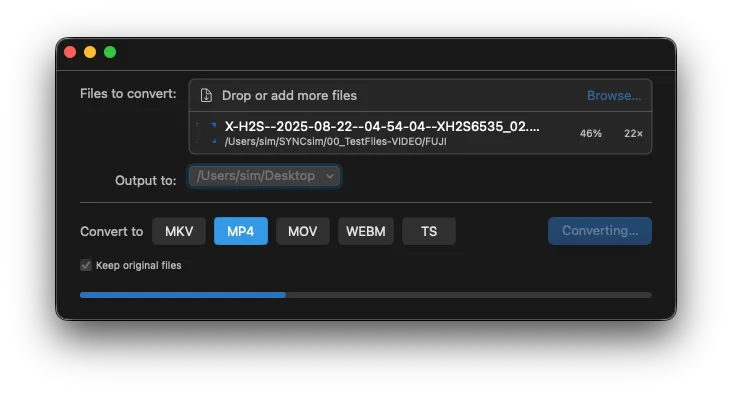
Task: Select MKV output format
Action: click(x=179, y=231)
